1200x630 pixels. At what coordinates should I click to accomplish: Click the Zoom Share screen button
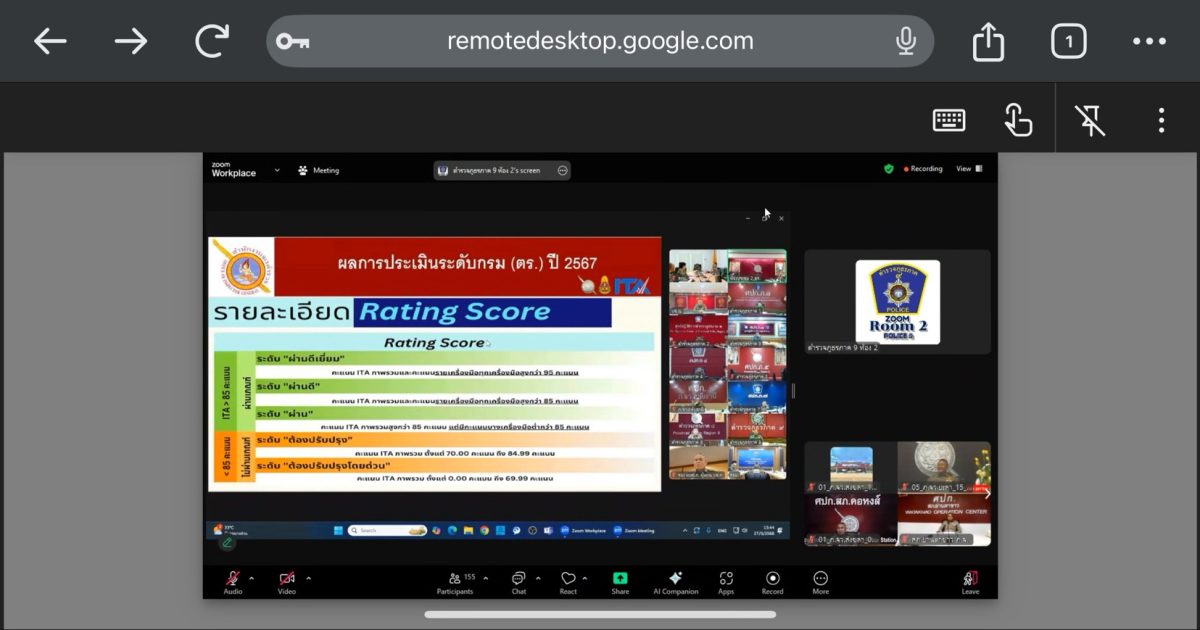[x=620, y=579]
